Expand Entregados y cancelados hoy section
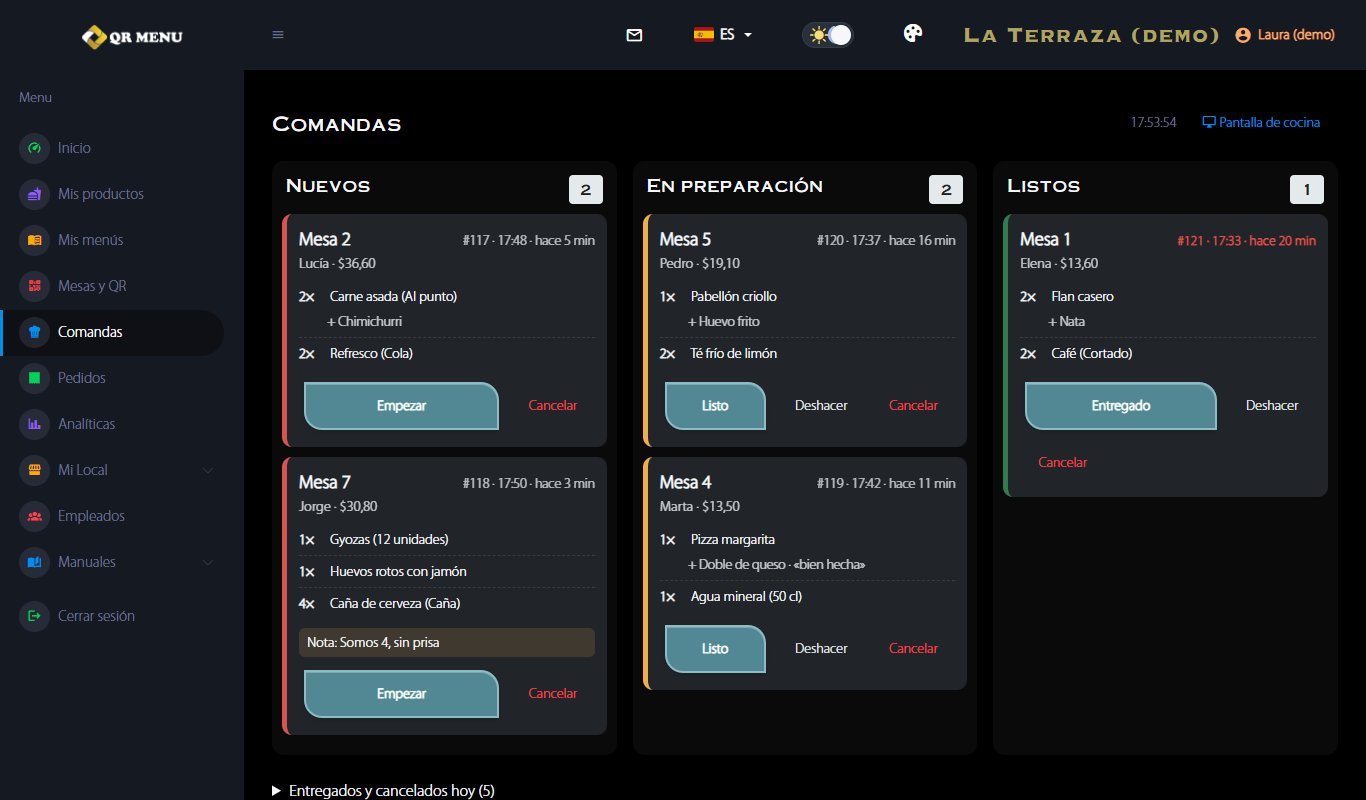Viewport: 1366px width, 800px height. 383,790
